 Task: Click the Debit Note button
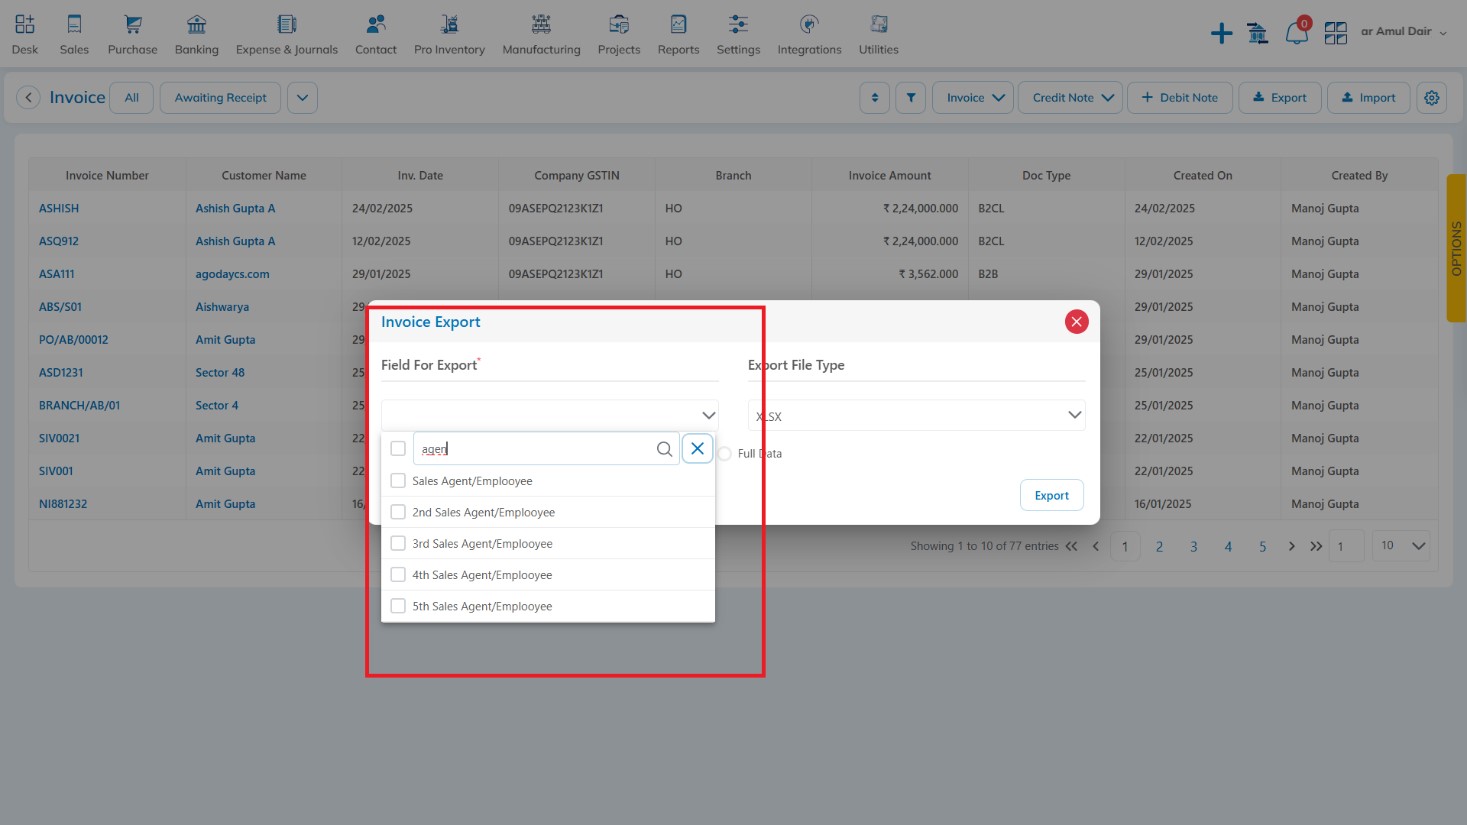(1180, 98)
